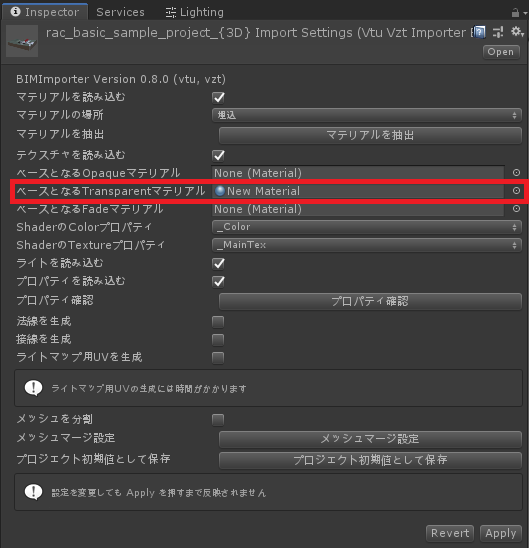
Task: Switch to the Lighting tab
Action: [x=195, y=12]
